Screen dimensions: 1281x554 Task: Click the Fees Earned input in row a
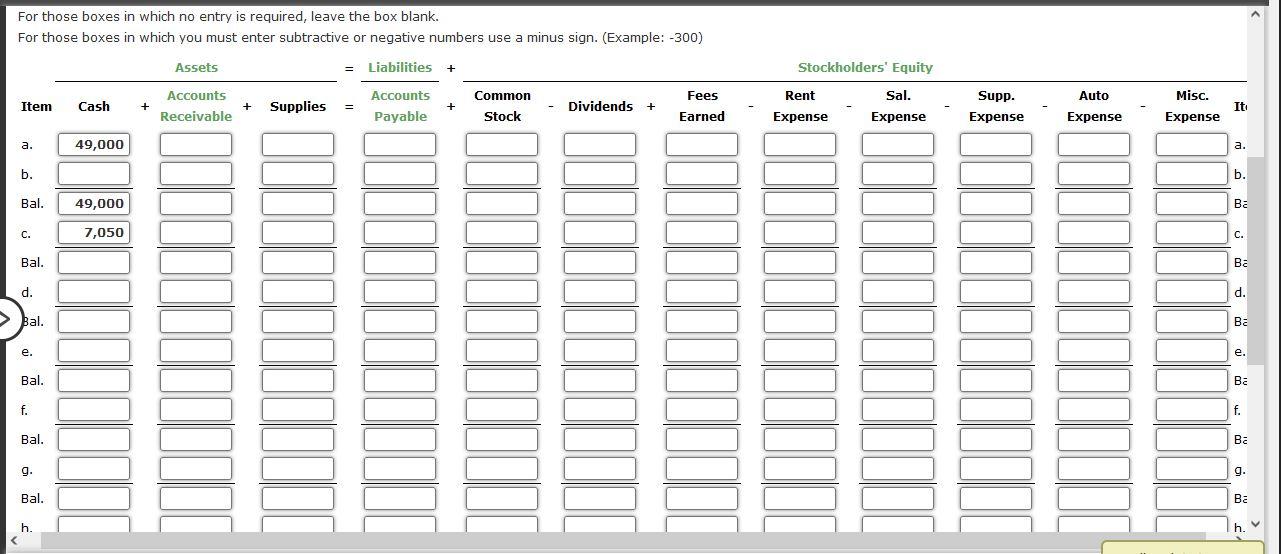(x=702, y=144)
